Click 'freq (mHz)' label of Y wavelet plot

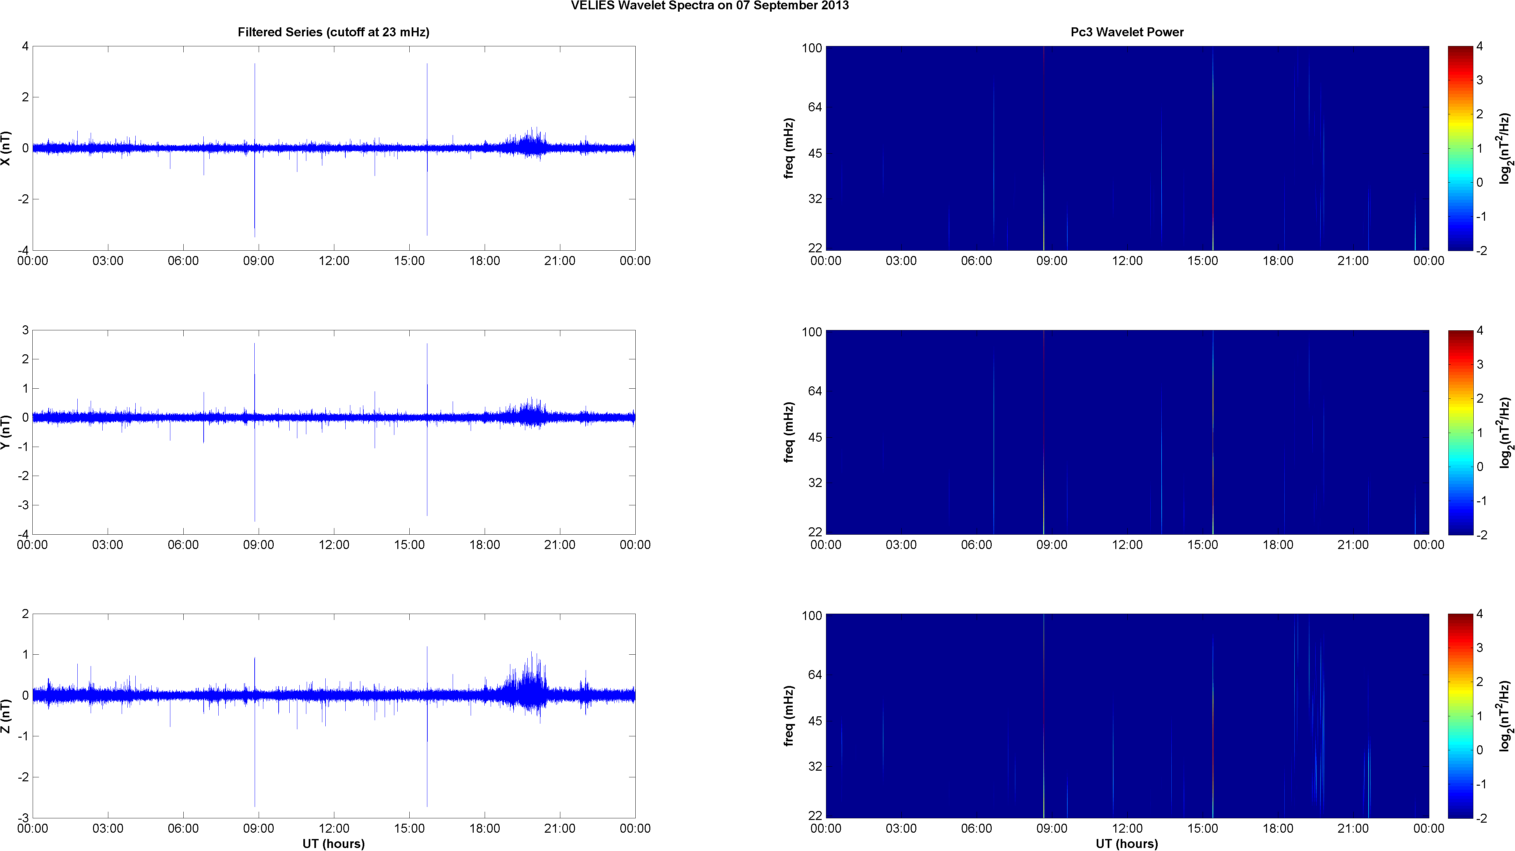click(x=789, y=432)
